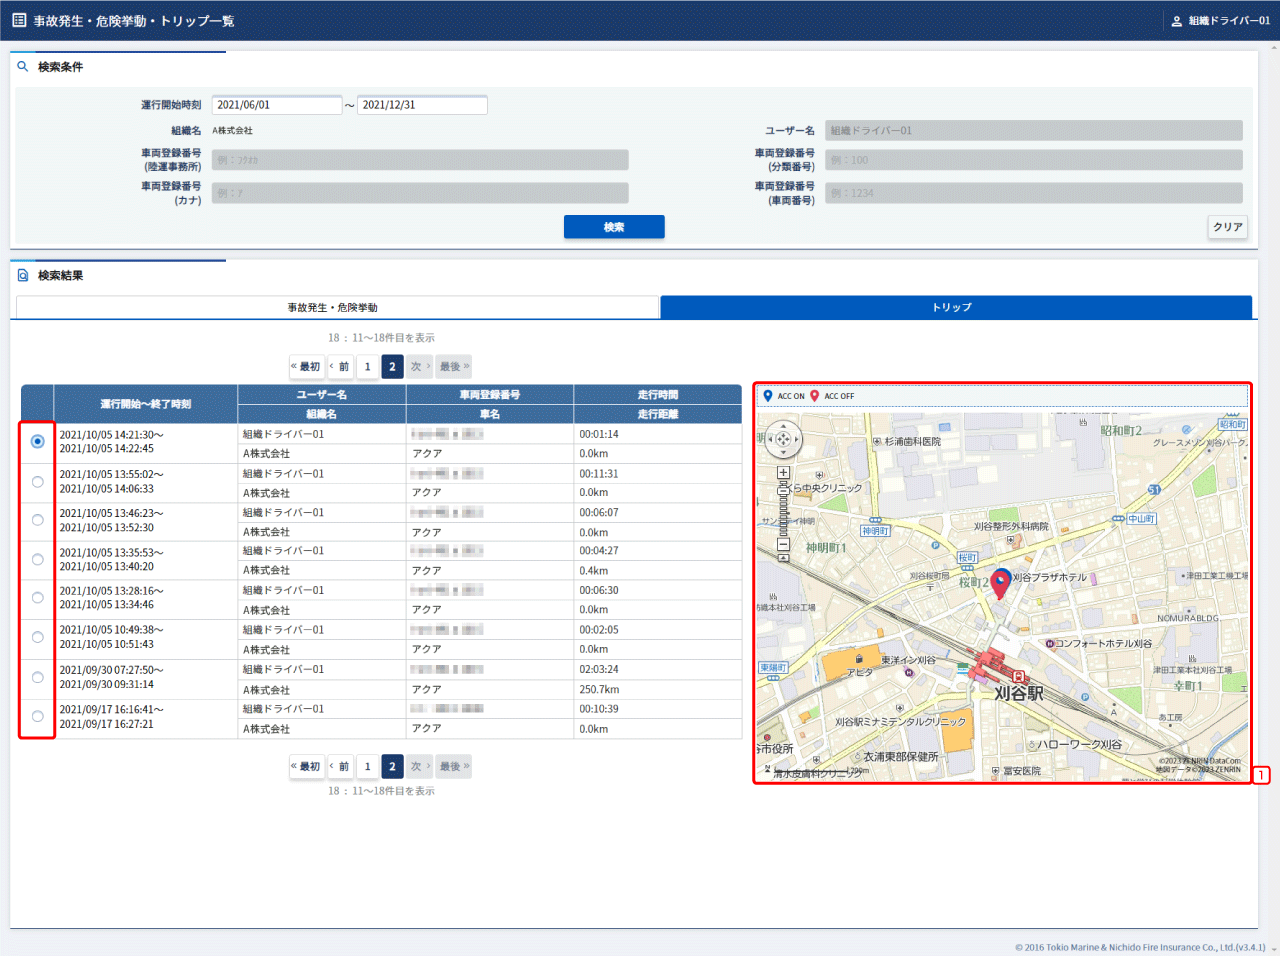This screenshot has height=956, width=1280.
Task: Click the start date field 2021/06/01
Action: click(277, 105)
